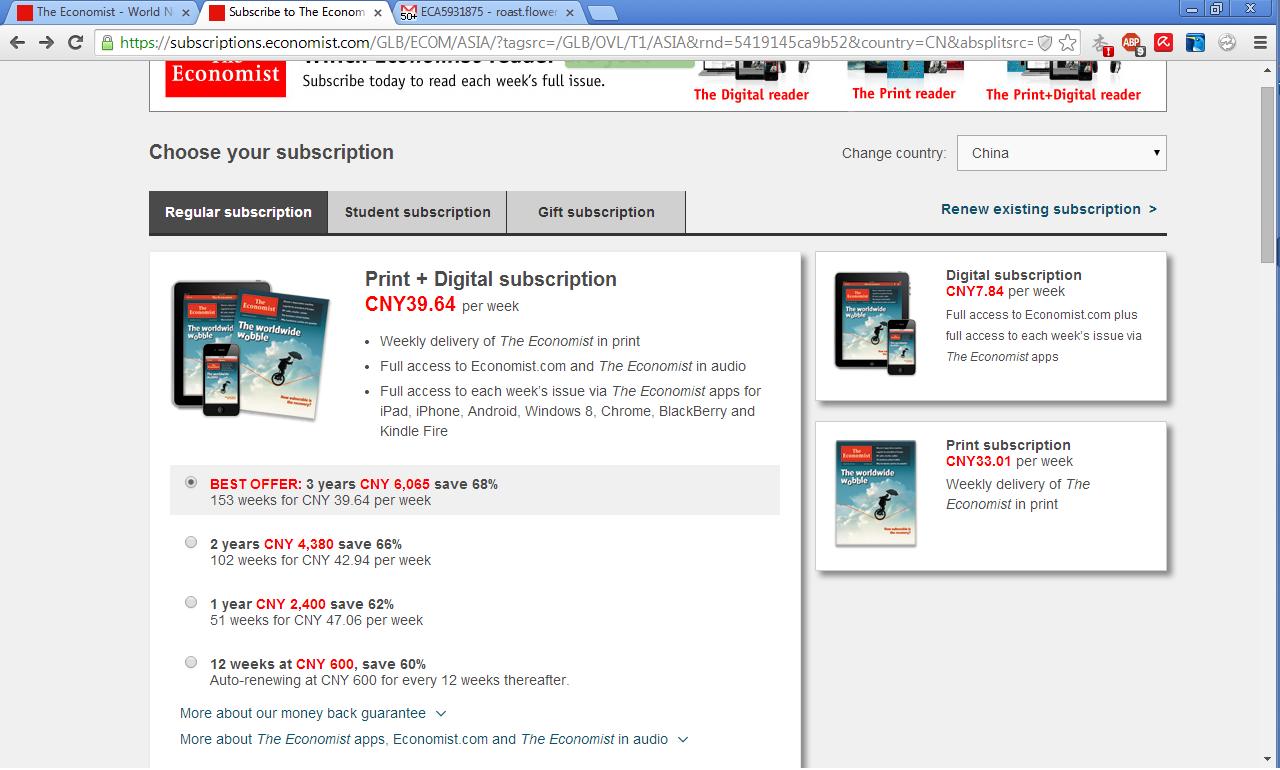Select the 3 years BEST OFFER radio button
Image resolution: width=1280 pixels, height=770 pixels.
tap(191, 482)
